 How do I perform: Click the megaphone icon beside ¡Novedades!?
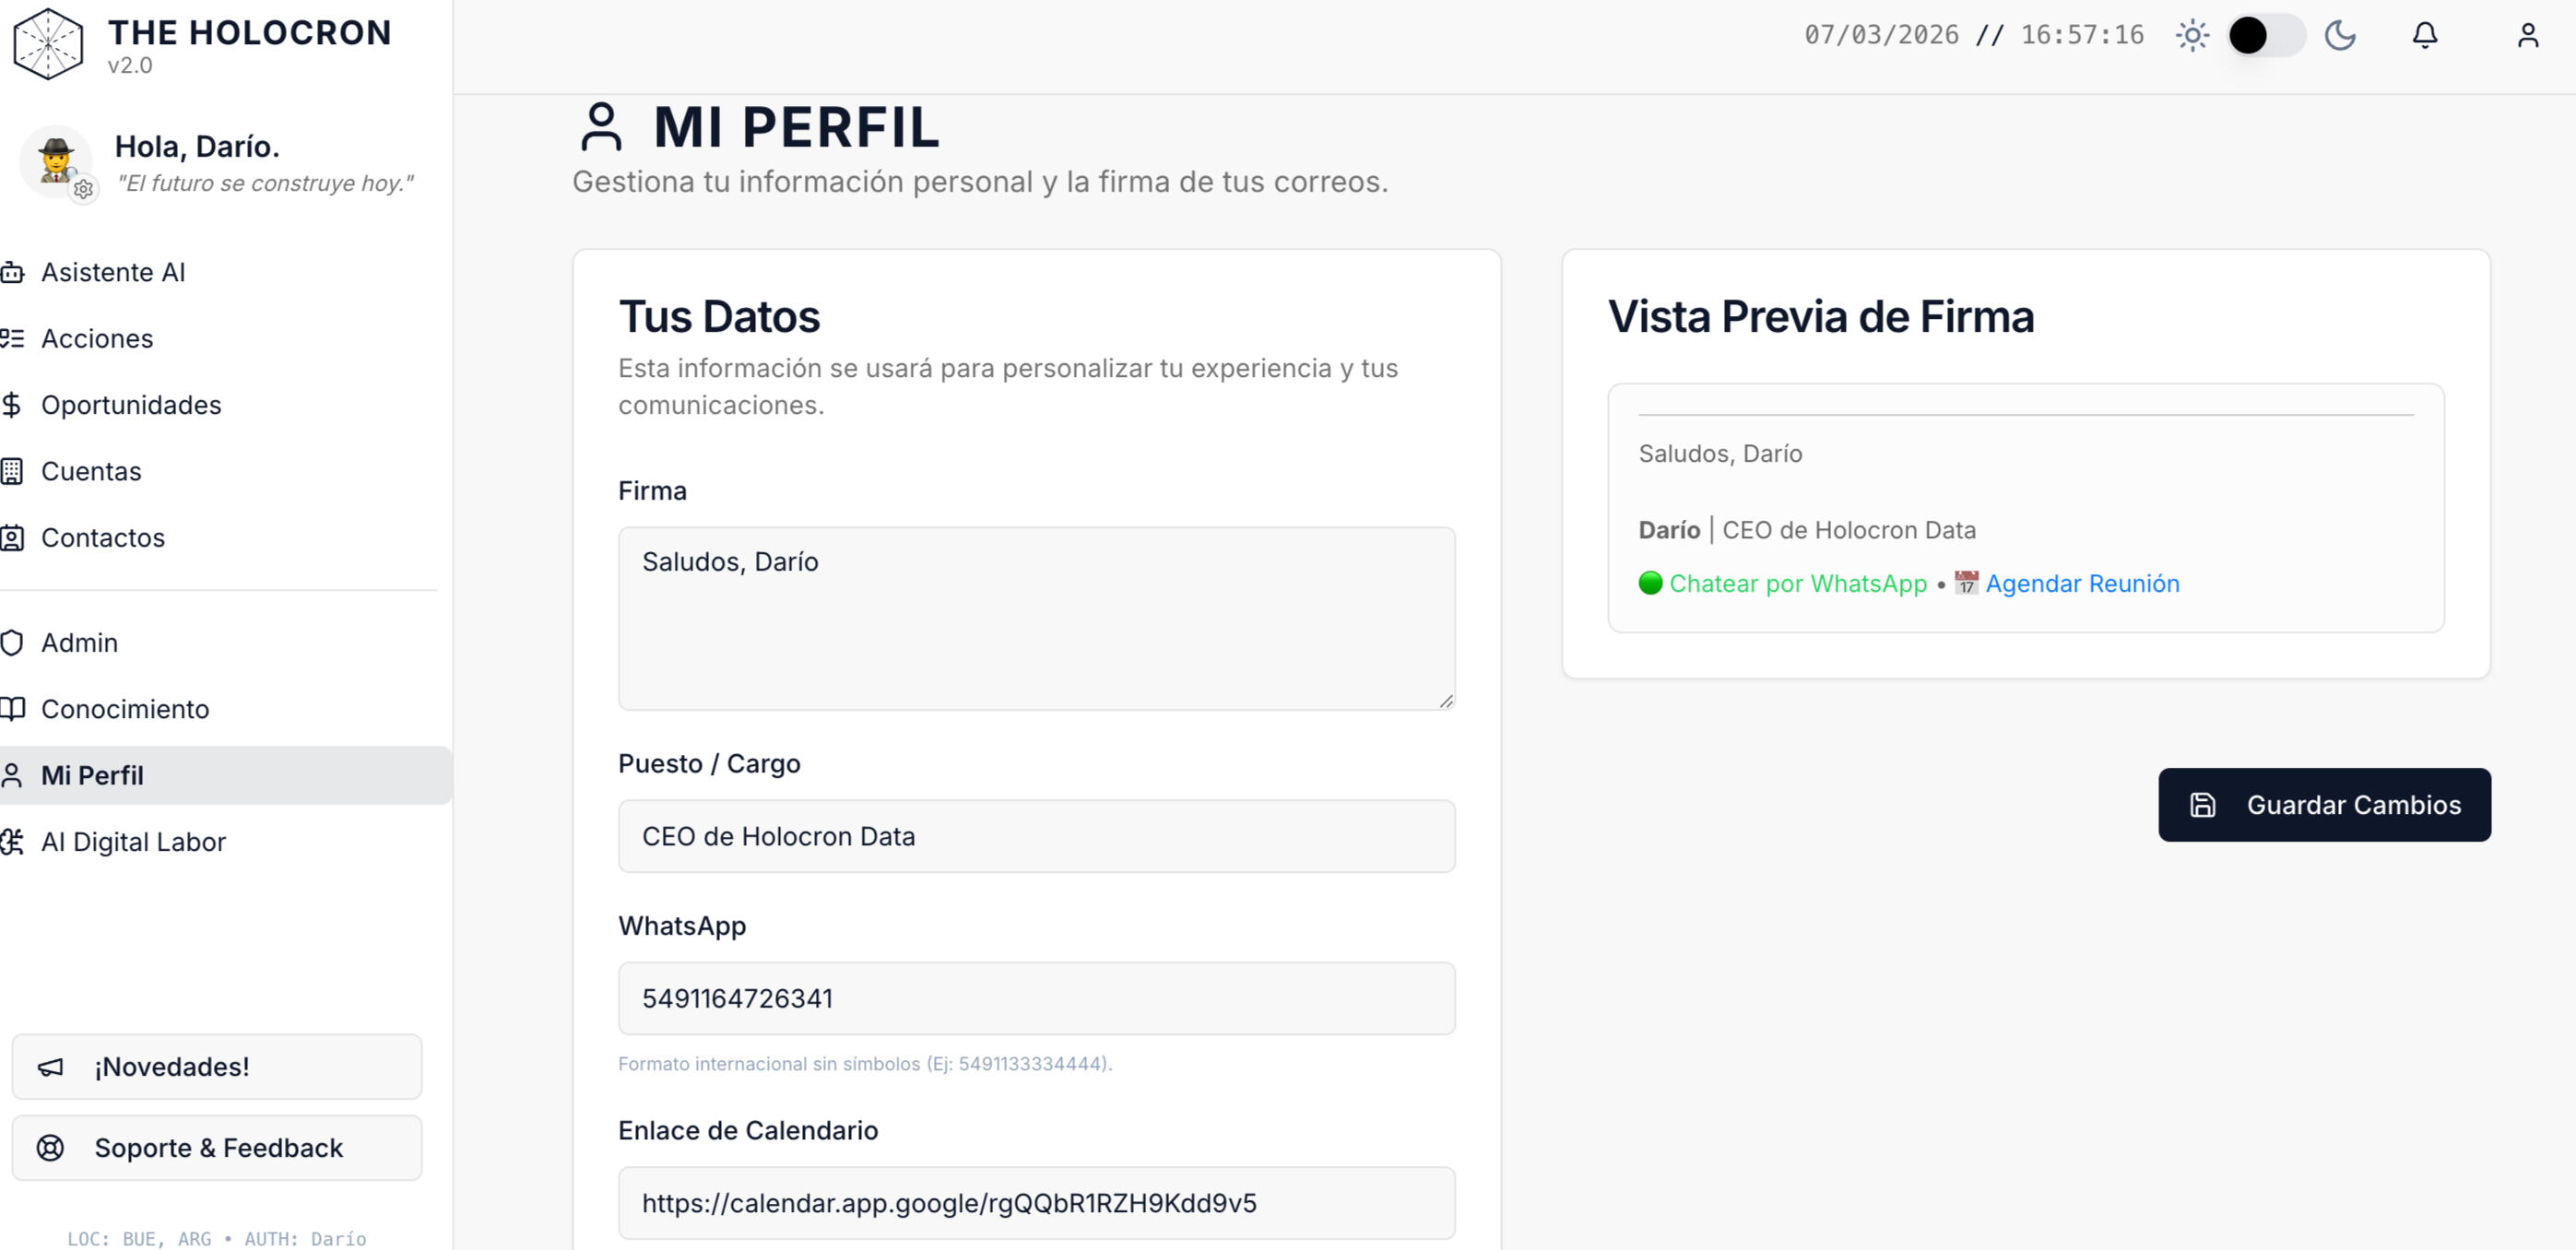click(50, 1067)
